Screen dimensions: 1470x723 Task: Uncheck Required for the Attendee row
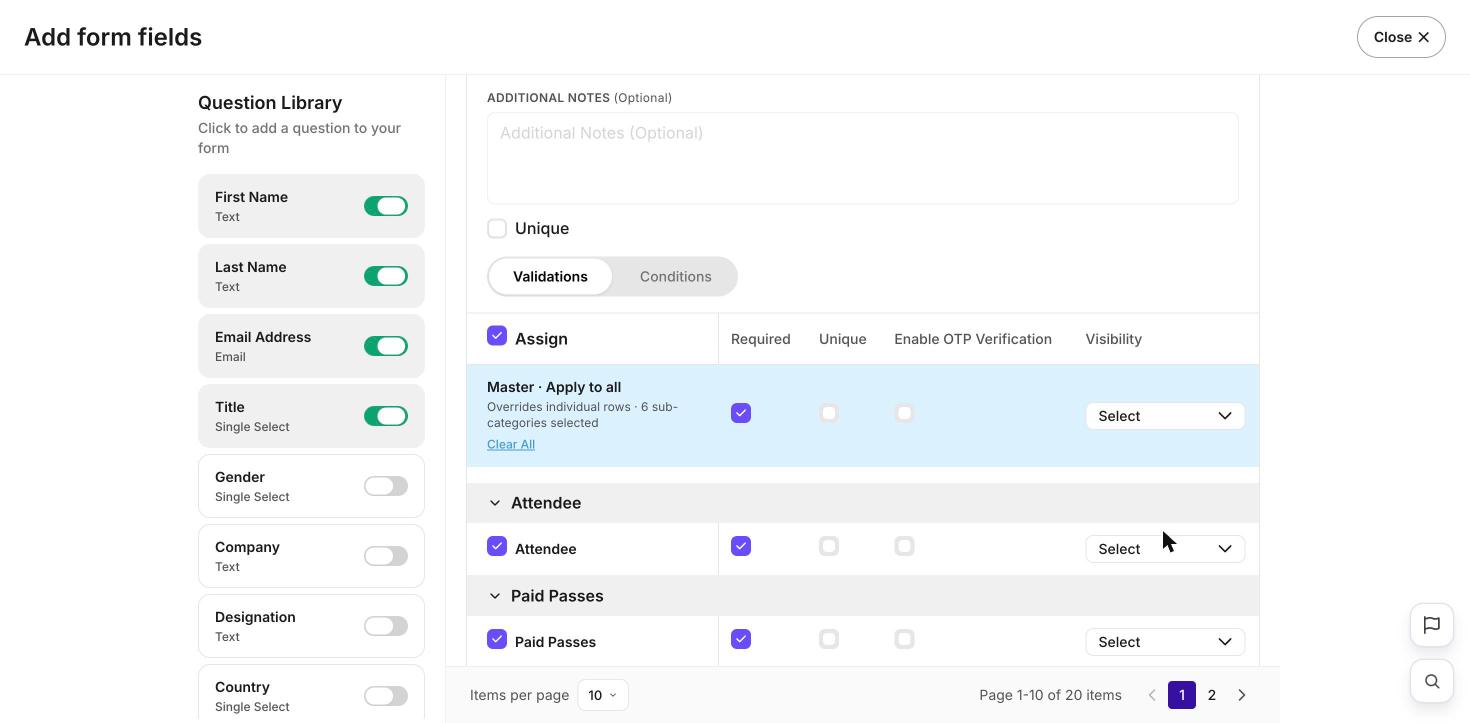pos(741,546)
